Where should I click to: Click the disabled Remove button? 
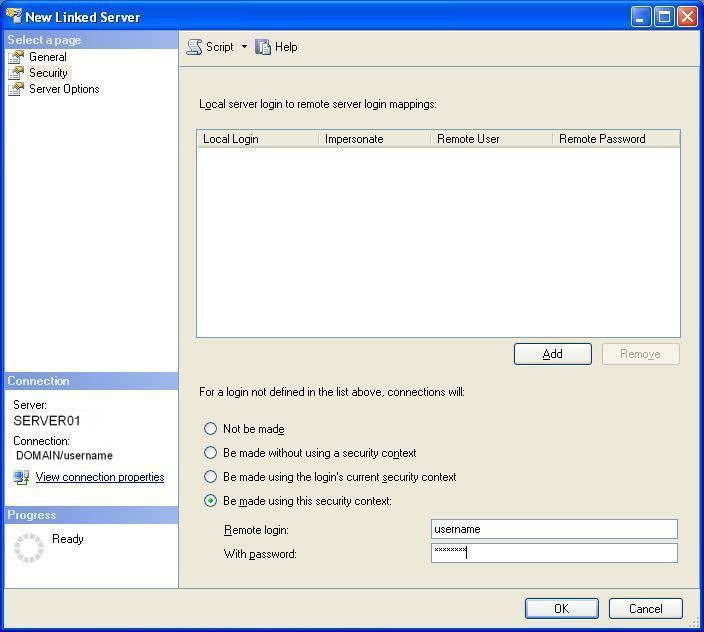(641, 354)
